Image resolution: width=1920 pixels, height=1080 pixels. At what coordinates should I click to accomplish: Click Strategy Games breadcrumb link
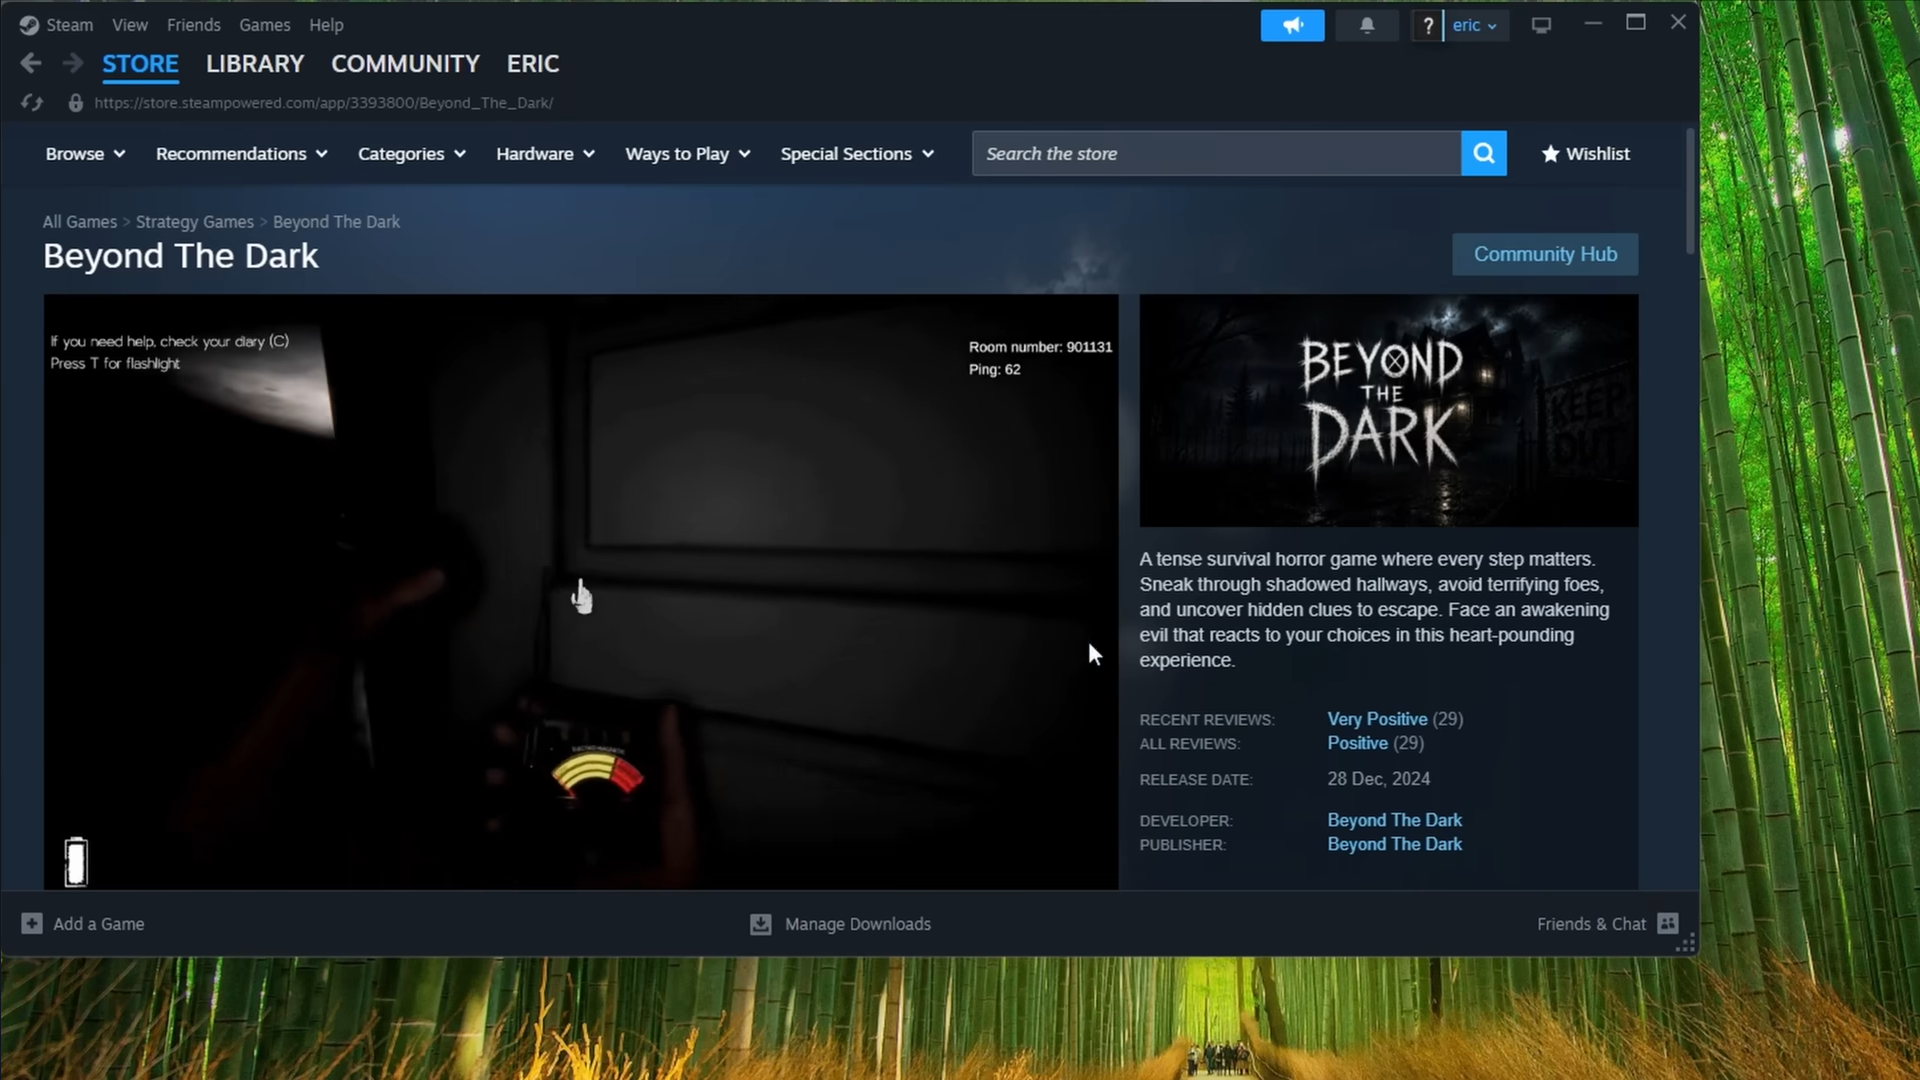[195, 222]
